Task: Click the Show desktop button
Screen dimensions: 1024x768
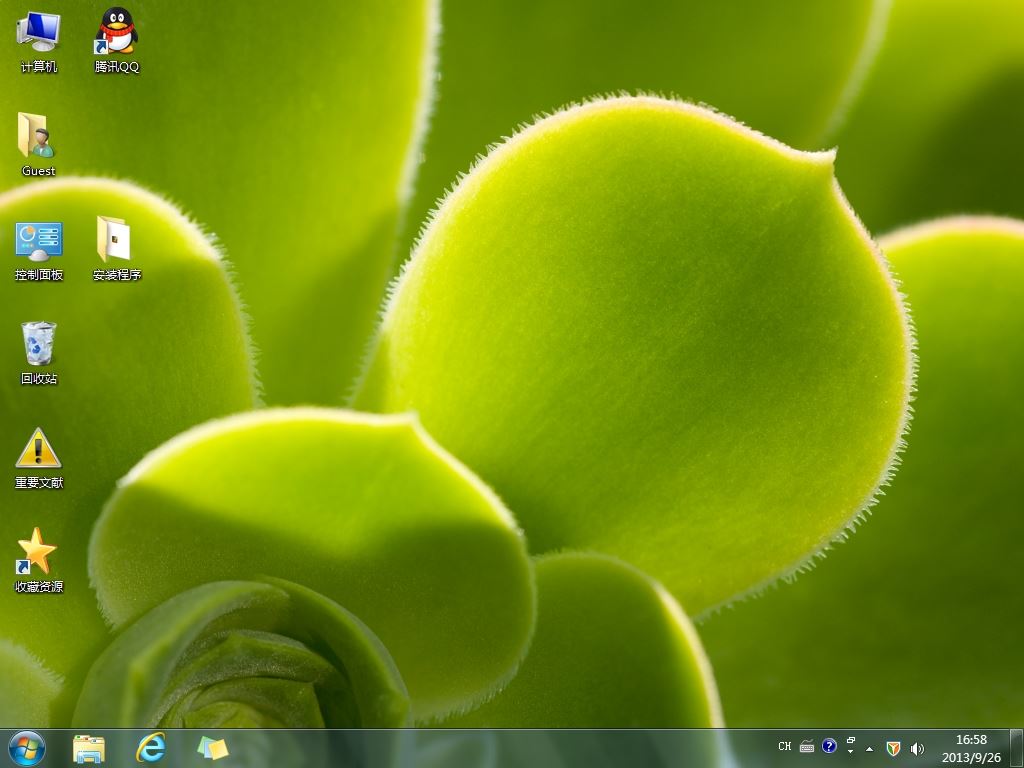Action: [1017, 748]
